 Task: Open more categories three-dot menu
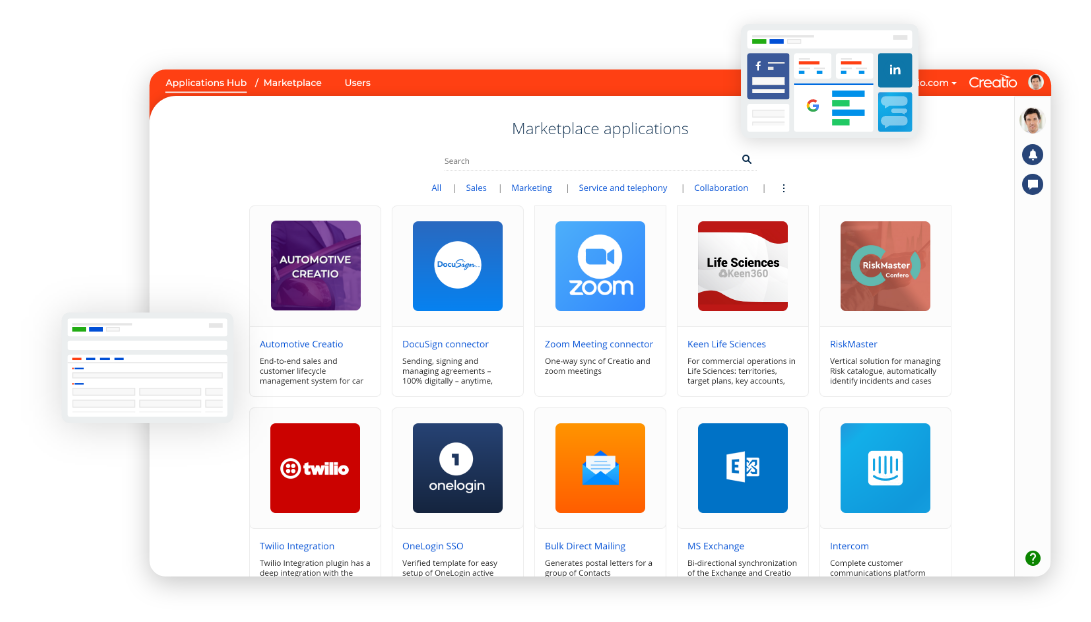click(x=783, y=188)
